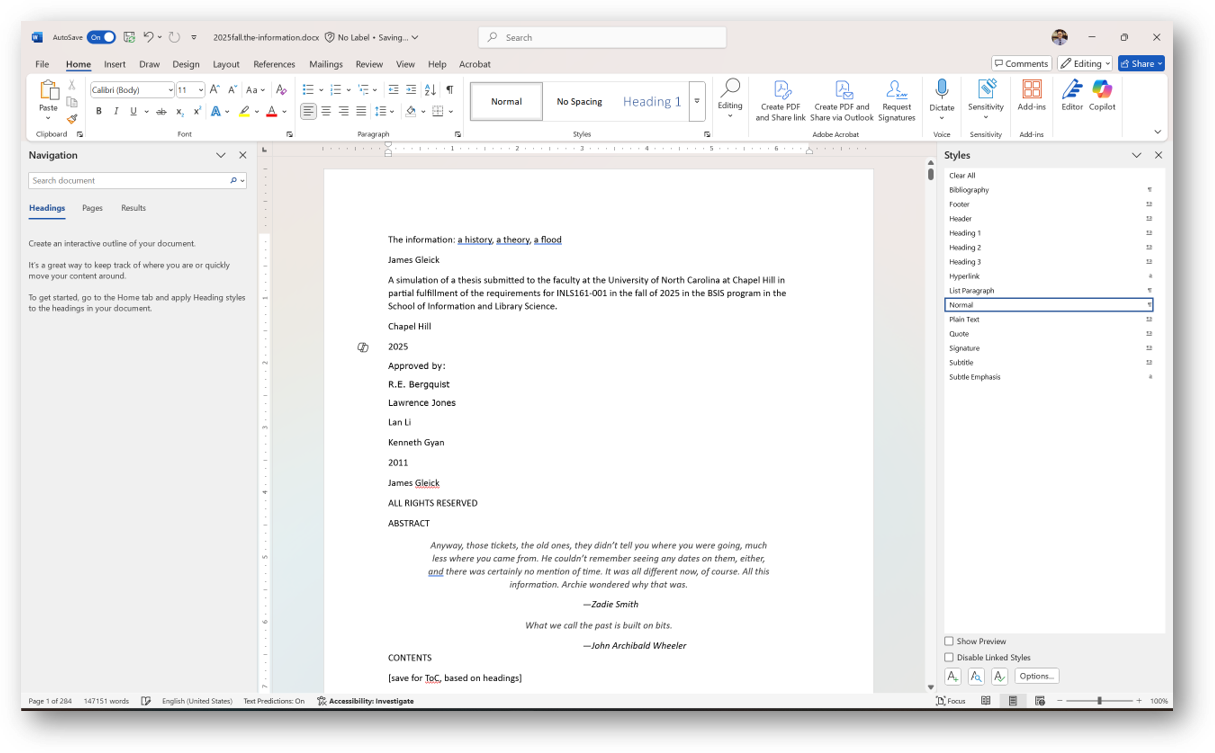Enable Show Preview in Styles pane

click(948, 641)
